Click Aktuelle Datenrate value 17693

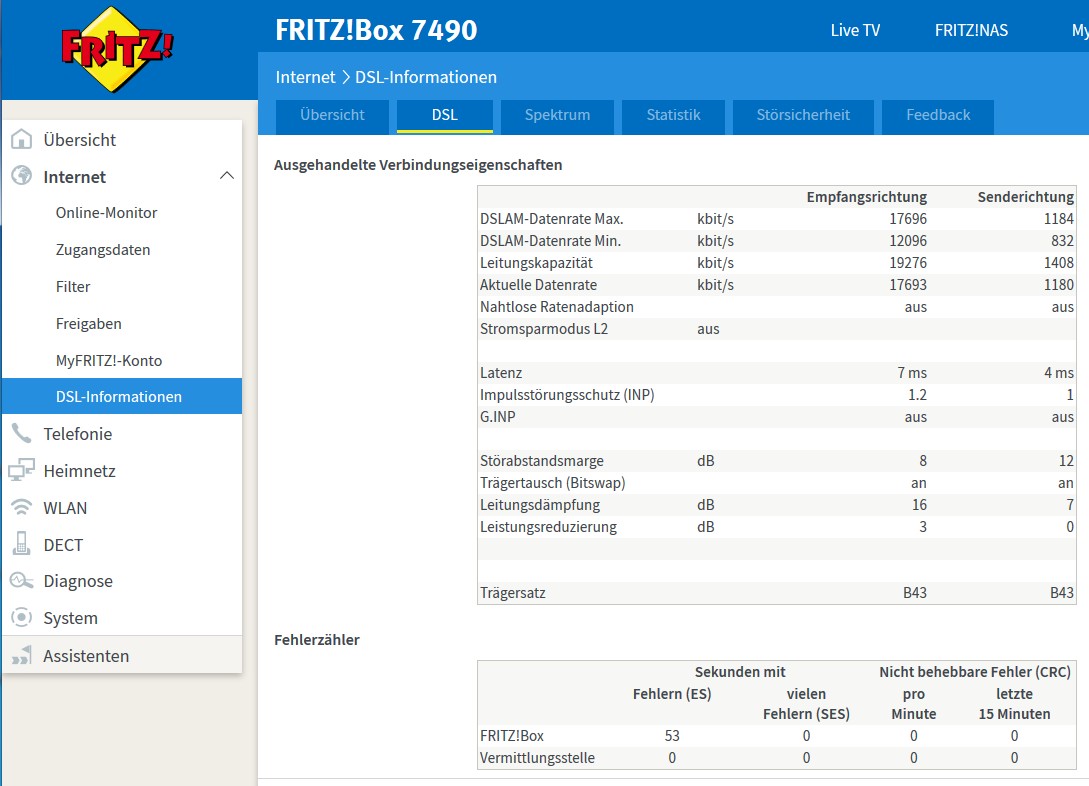click(908, 285)
